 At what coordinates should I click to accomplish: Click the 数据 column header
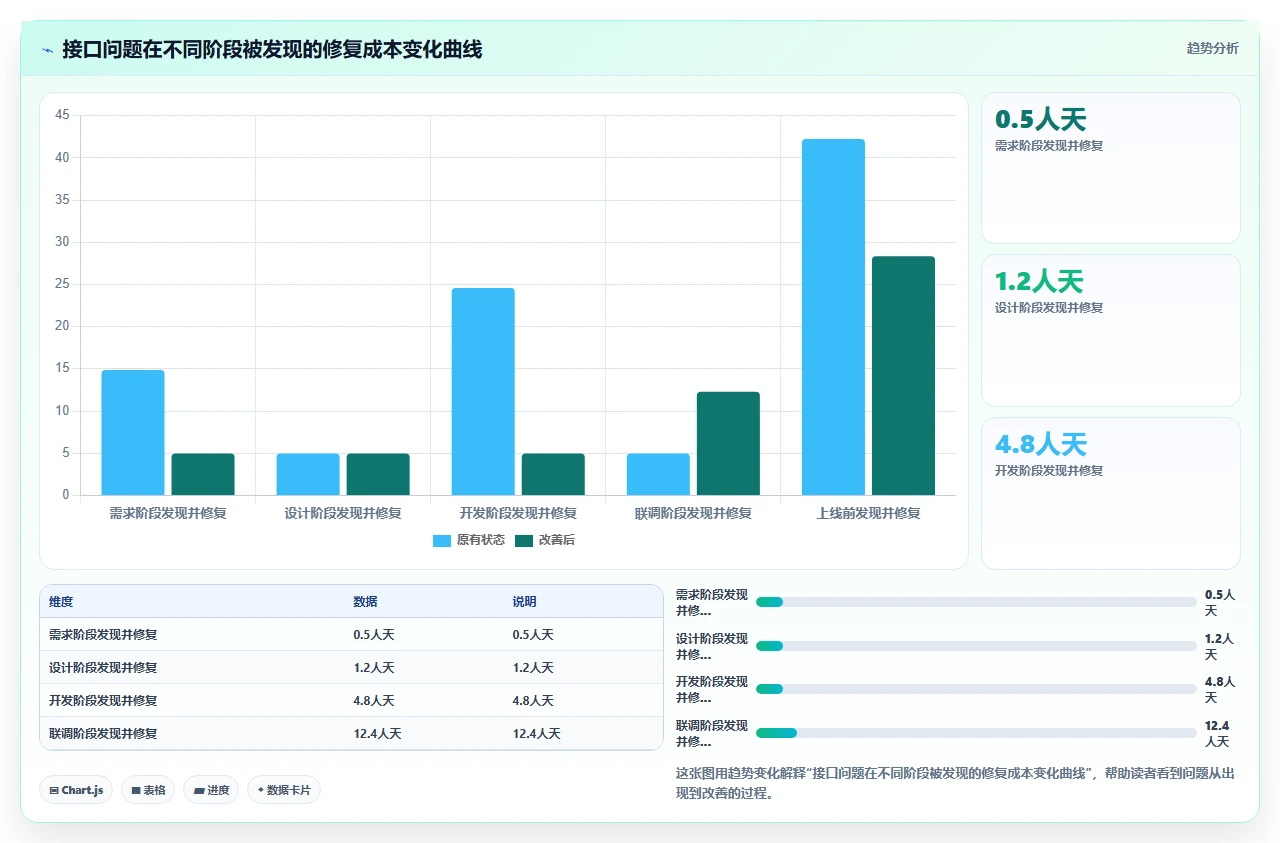(365, 602)
